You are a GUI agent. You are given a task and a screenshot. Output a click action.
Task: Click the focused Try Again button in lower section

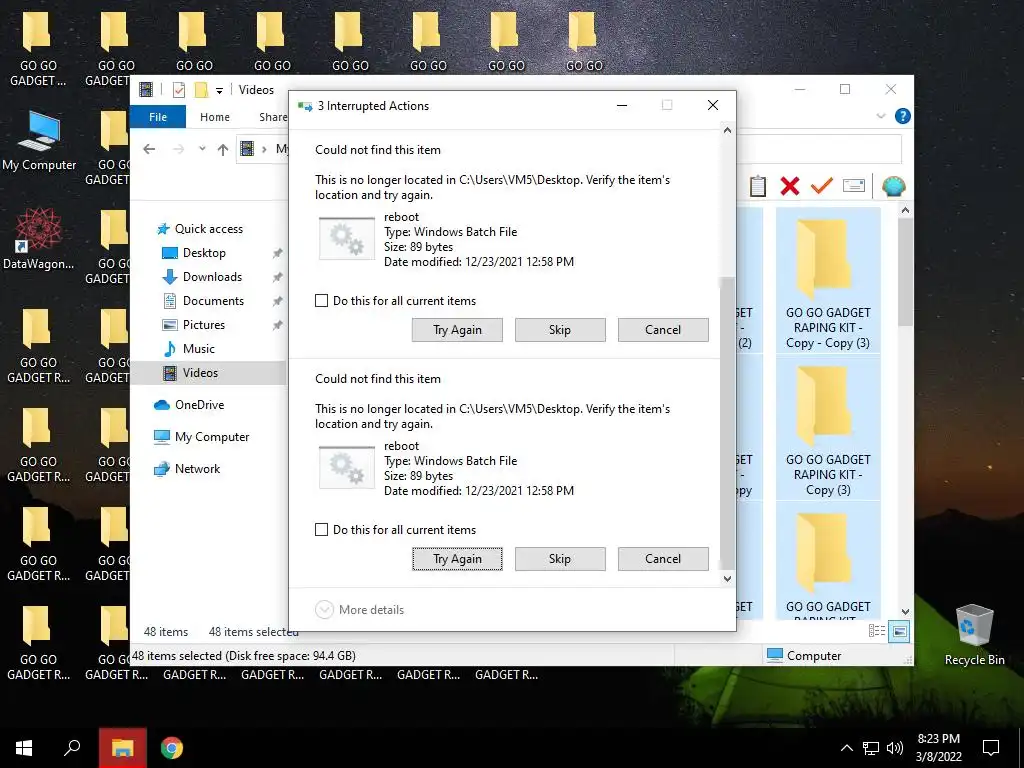pos(457,559)
